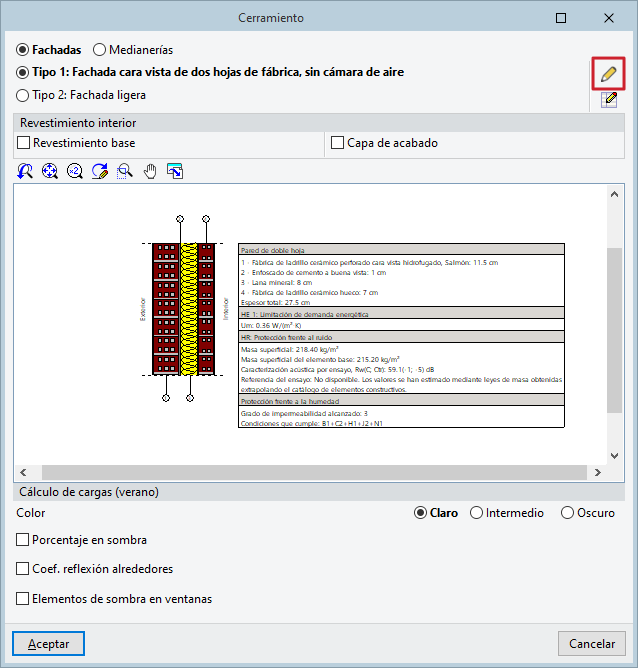Open the table edit icon below pencil
This screenshot has height=668, width=638.
click(609, 100)
